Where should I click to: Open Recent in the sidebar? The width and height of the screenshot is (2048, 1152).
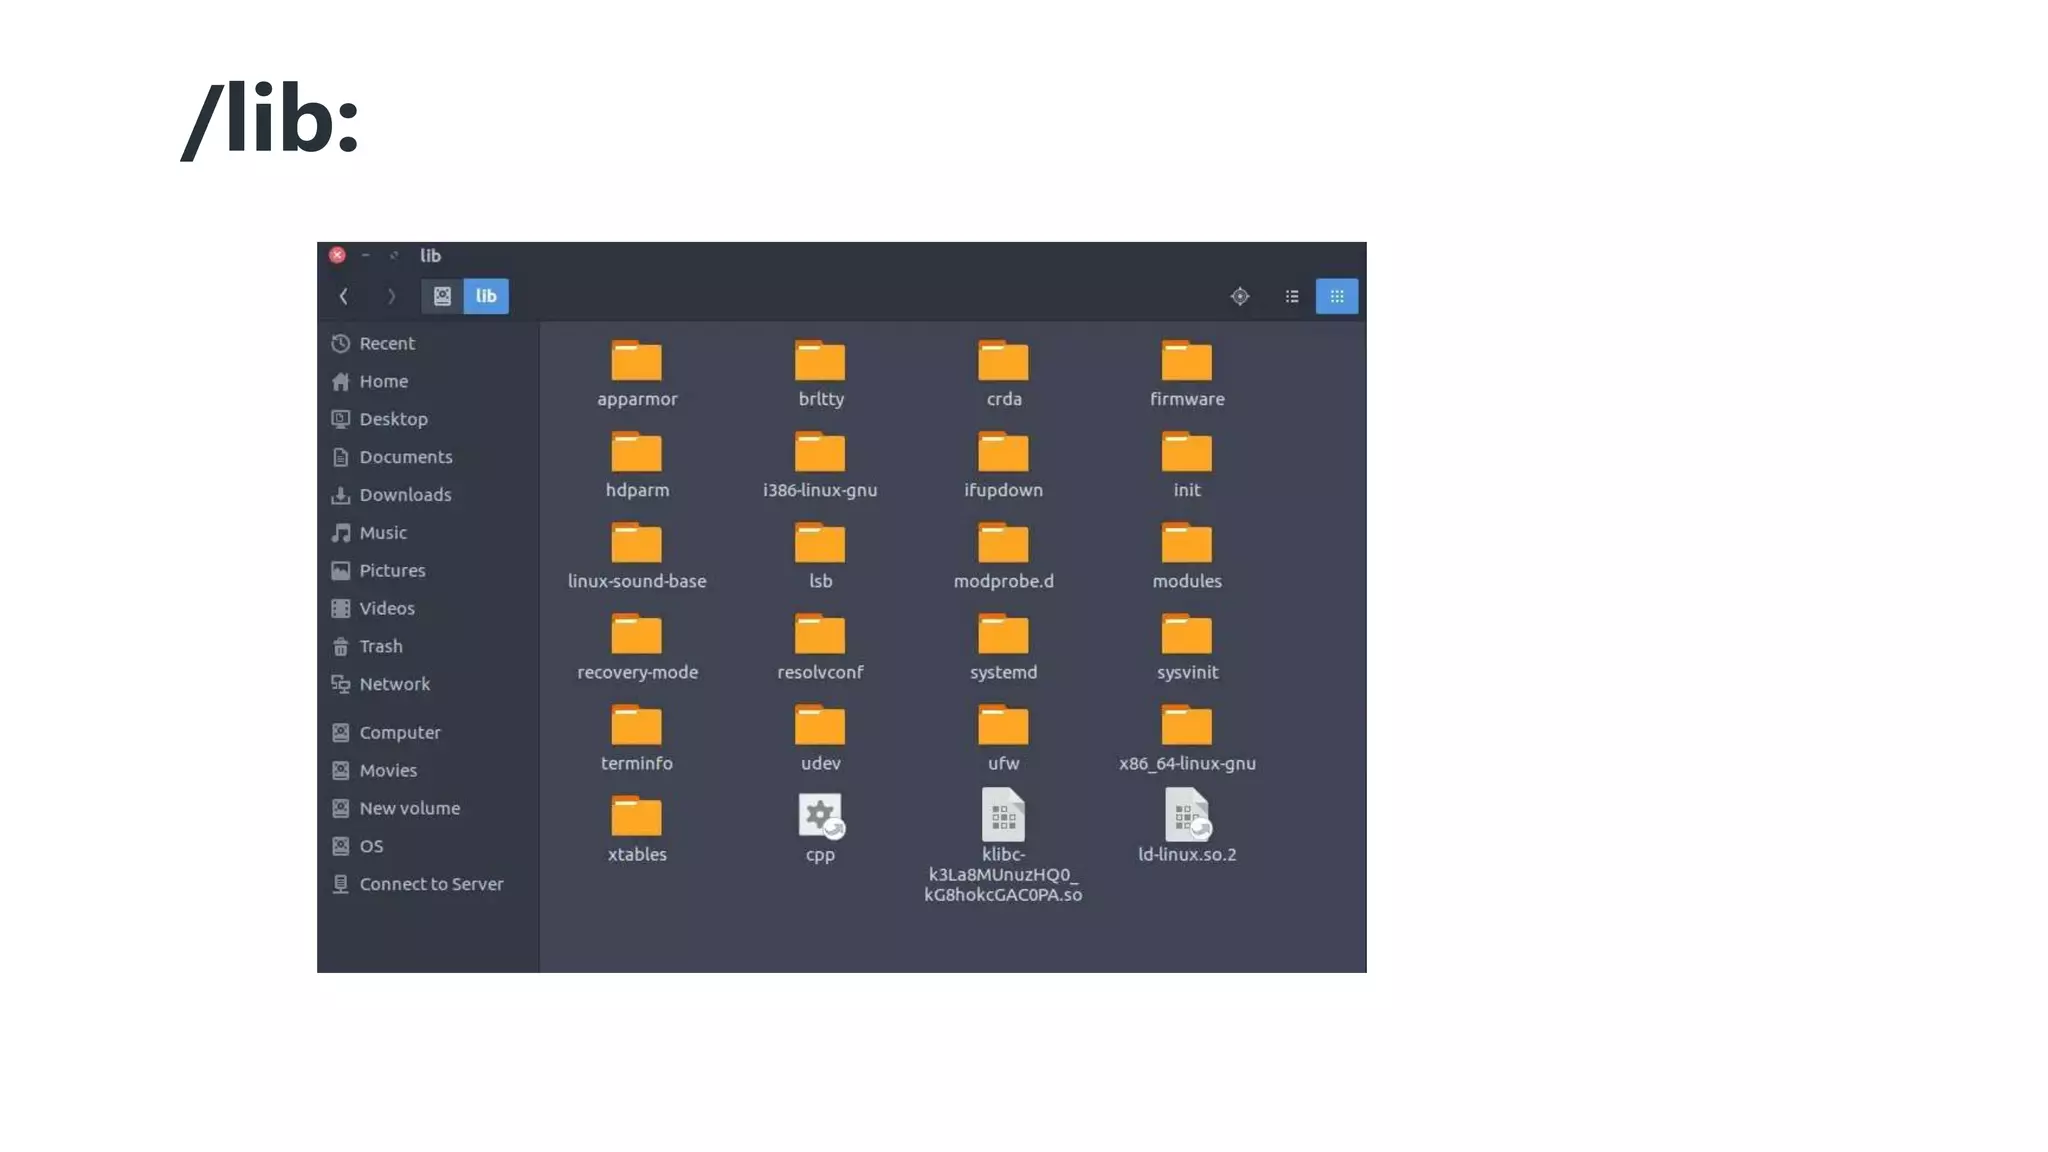point(386,343)
